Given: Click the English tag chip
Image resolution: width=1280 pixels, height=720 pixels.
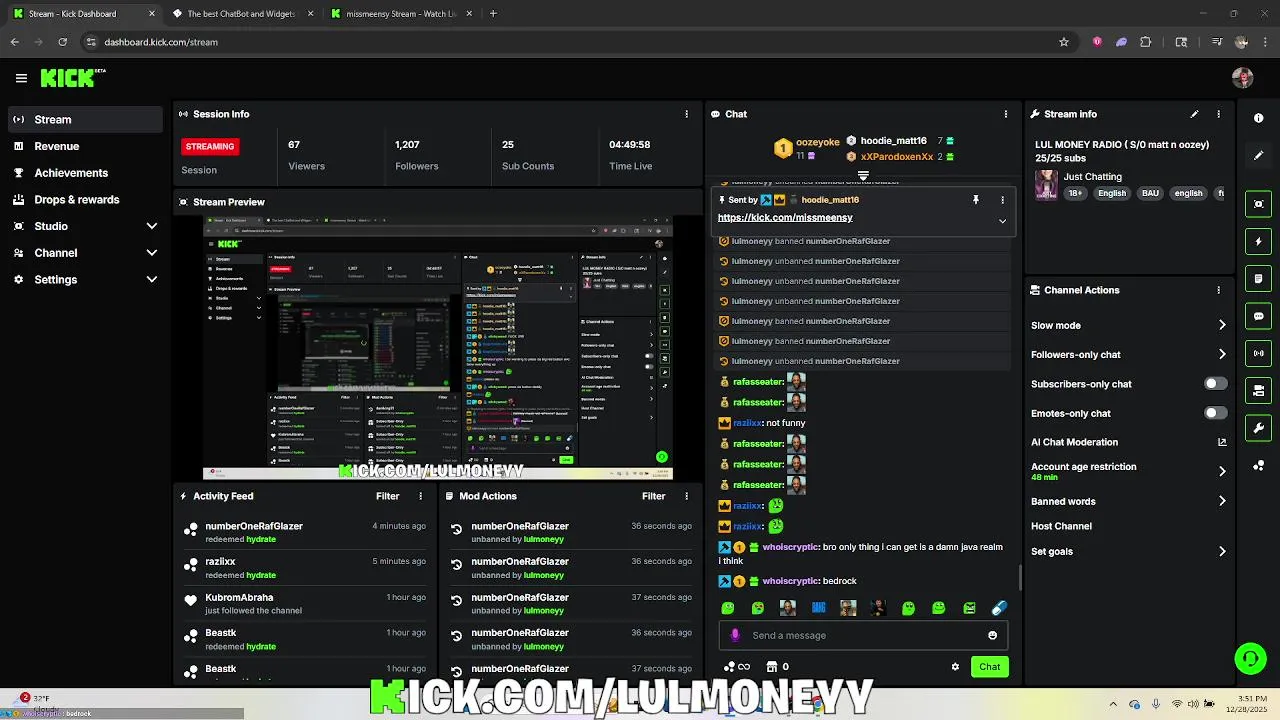Looking at the screenshot, I should pyautogui.click(x=1112, y=193).
